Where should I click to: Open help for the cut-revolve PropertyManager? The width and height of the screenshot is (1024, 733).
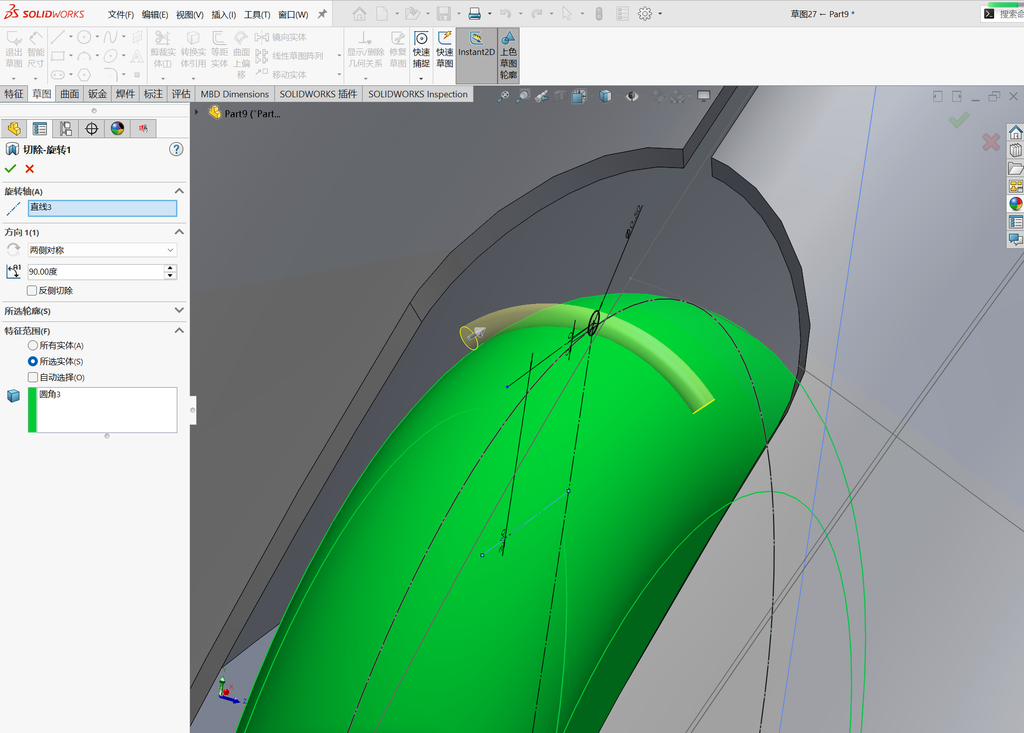tap(176, 150)
